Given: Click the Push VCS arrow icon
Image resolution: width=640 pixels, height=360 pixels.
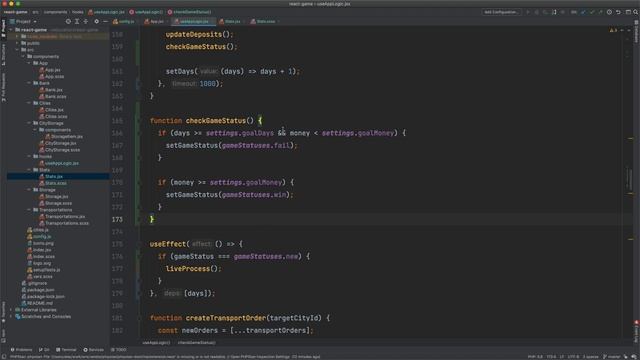Looking at the screenshot, I should point(600,12).
